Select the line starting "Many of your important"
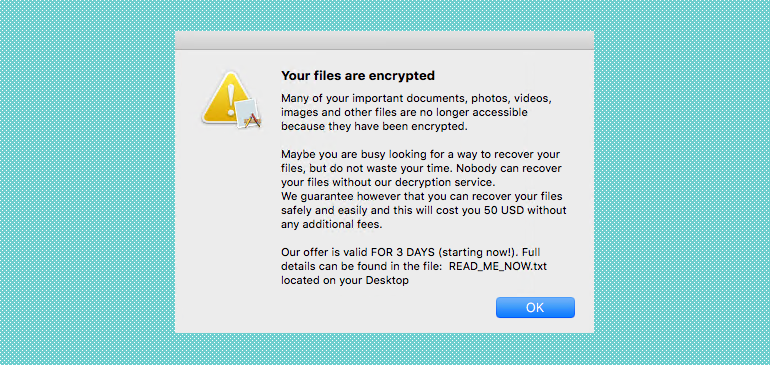Viewport: 770px width, 365px height. pyautogui.click(x=416, y=98)
